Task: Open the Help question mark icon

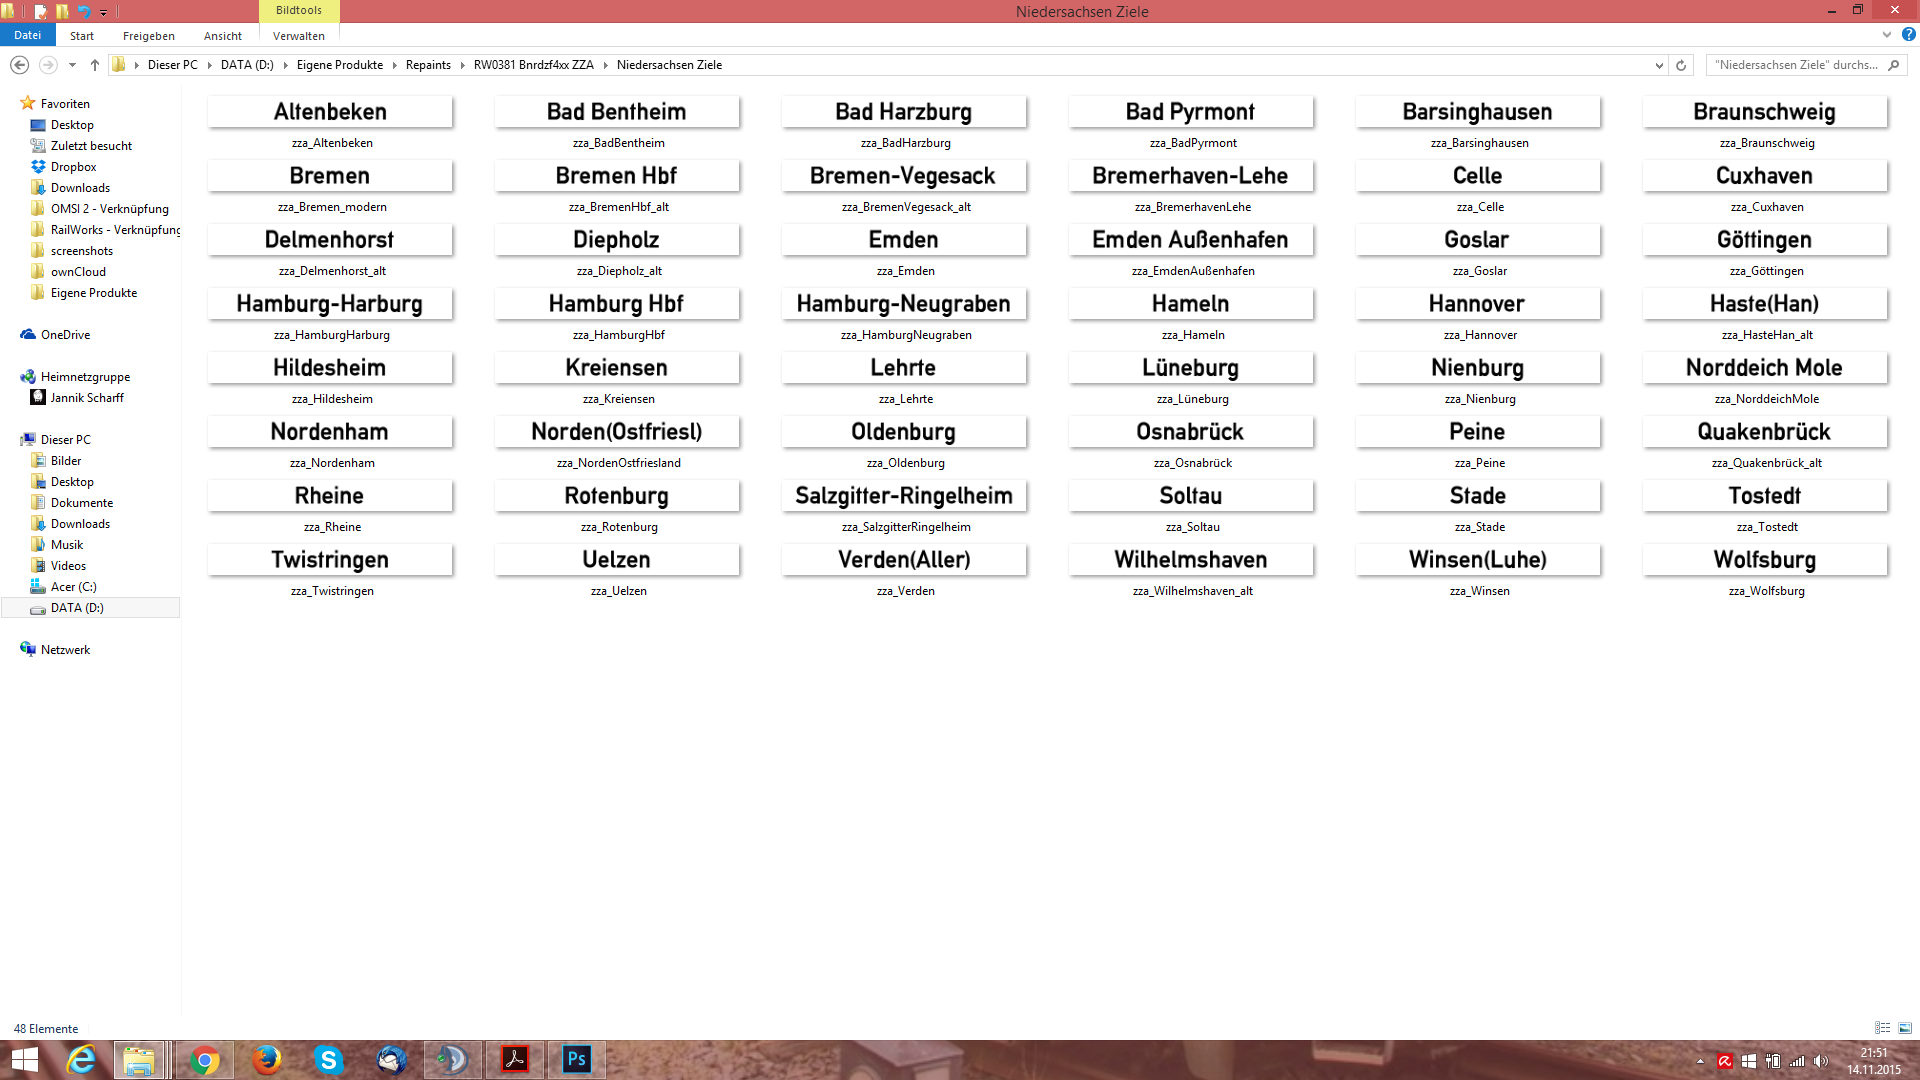Action: pyautogui.click(x=1908, y=35)
